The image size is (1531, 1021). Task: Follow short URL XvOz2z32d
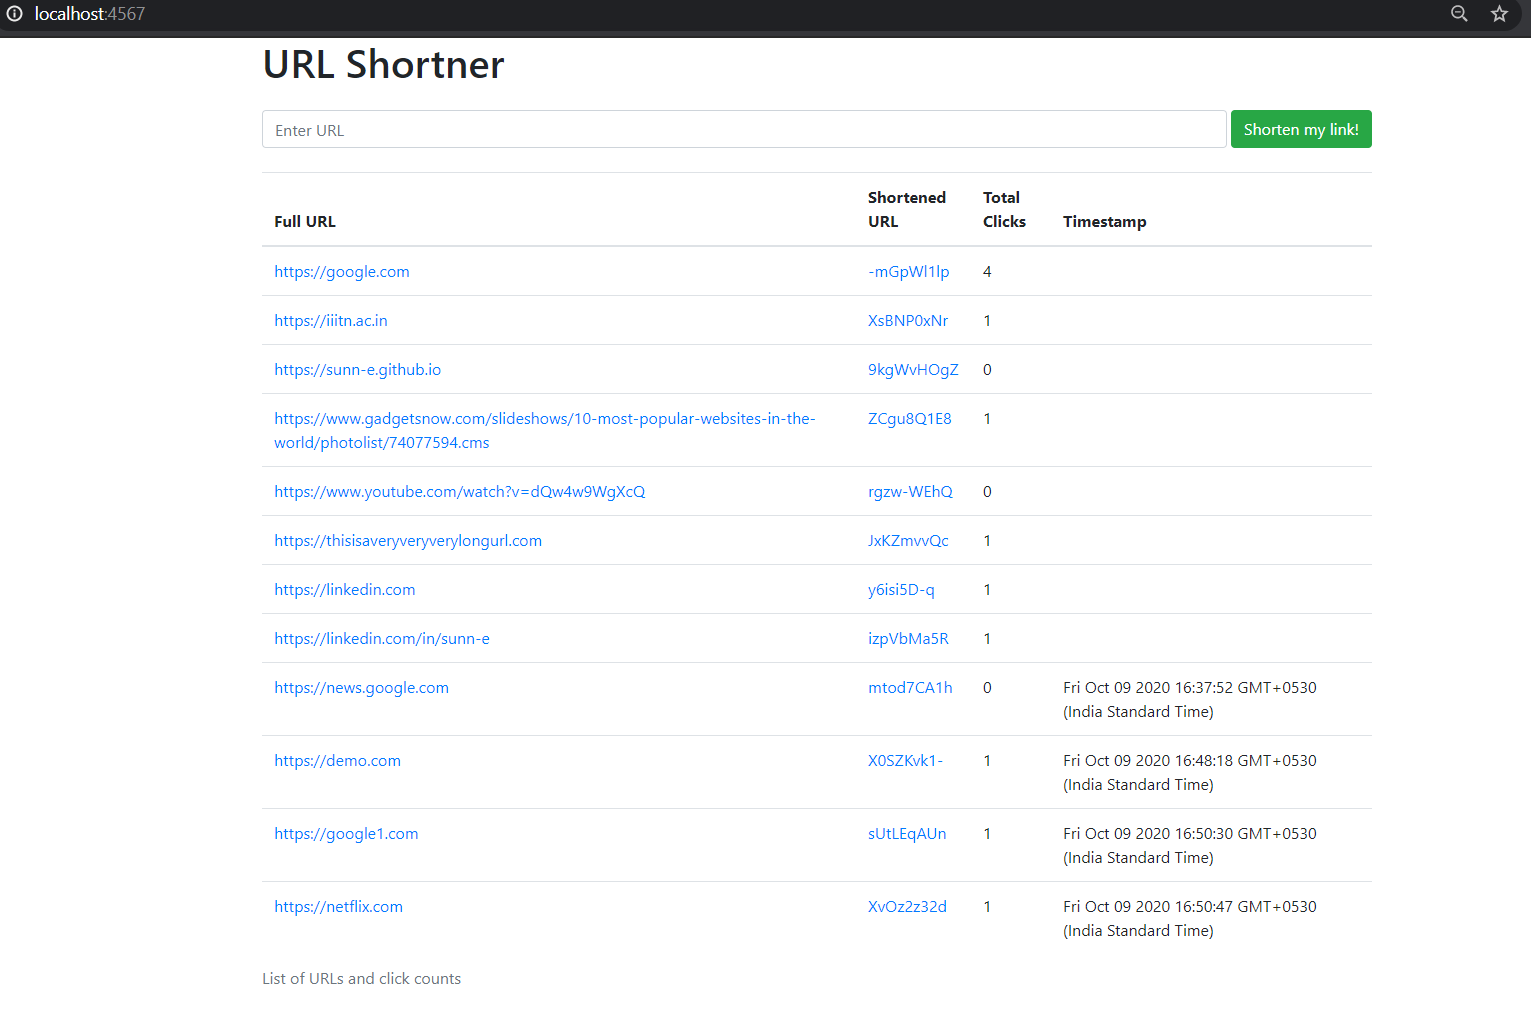(907, 906)
